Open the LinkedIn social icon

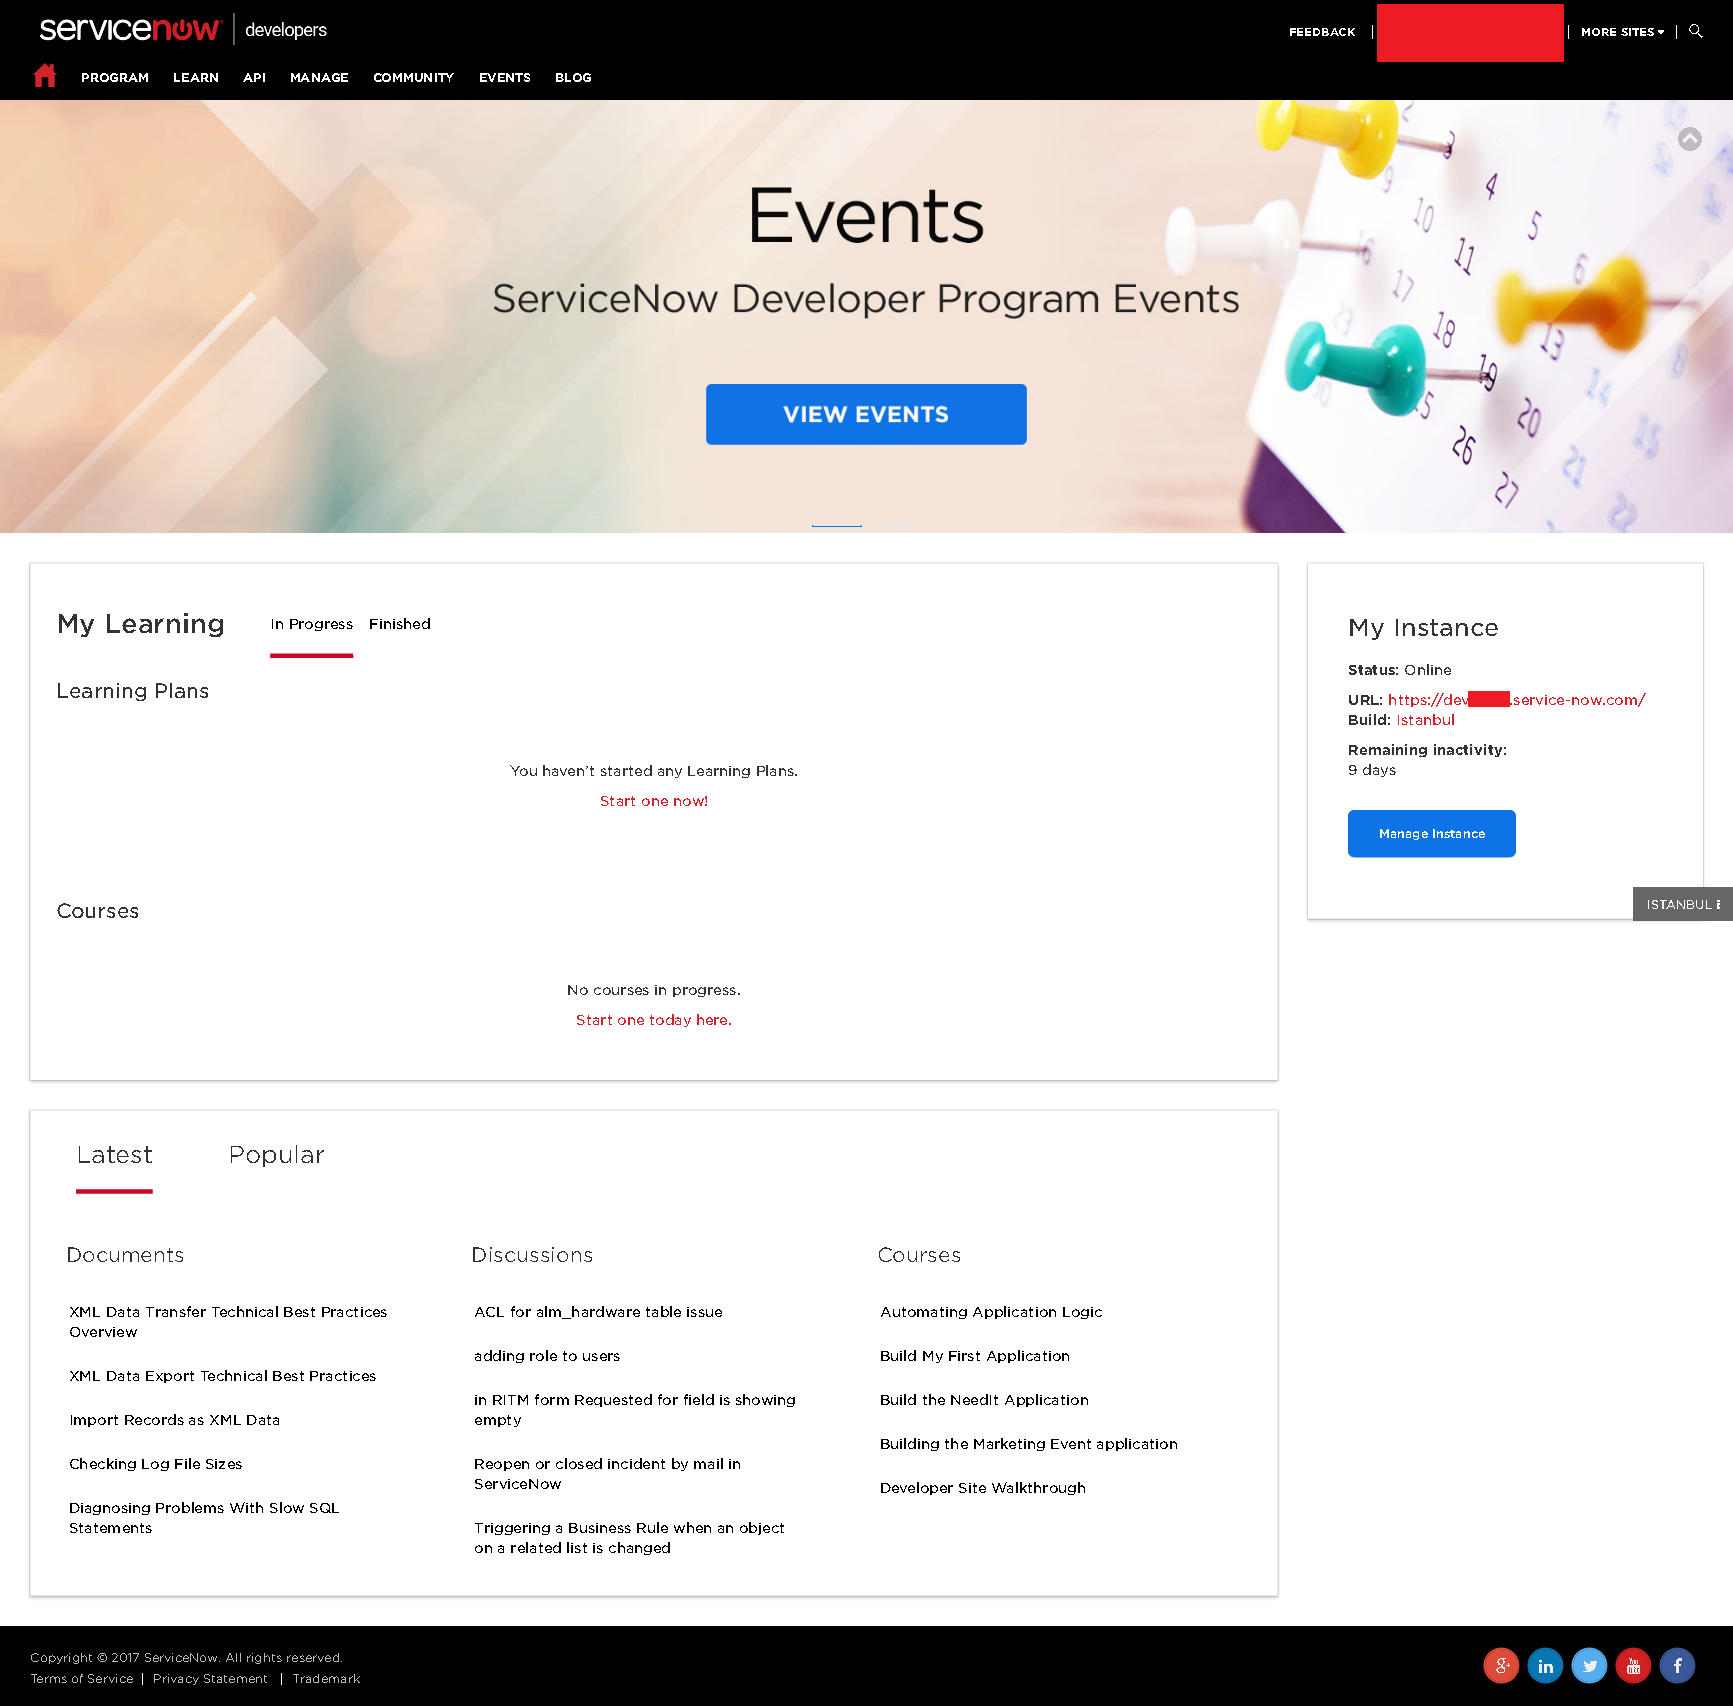pyautogui.click(x=1545, y=1665)
